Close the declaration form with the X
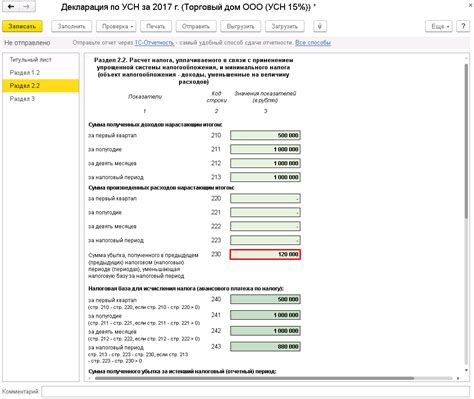474x399 pixels. (x=469, y=6)
